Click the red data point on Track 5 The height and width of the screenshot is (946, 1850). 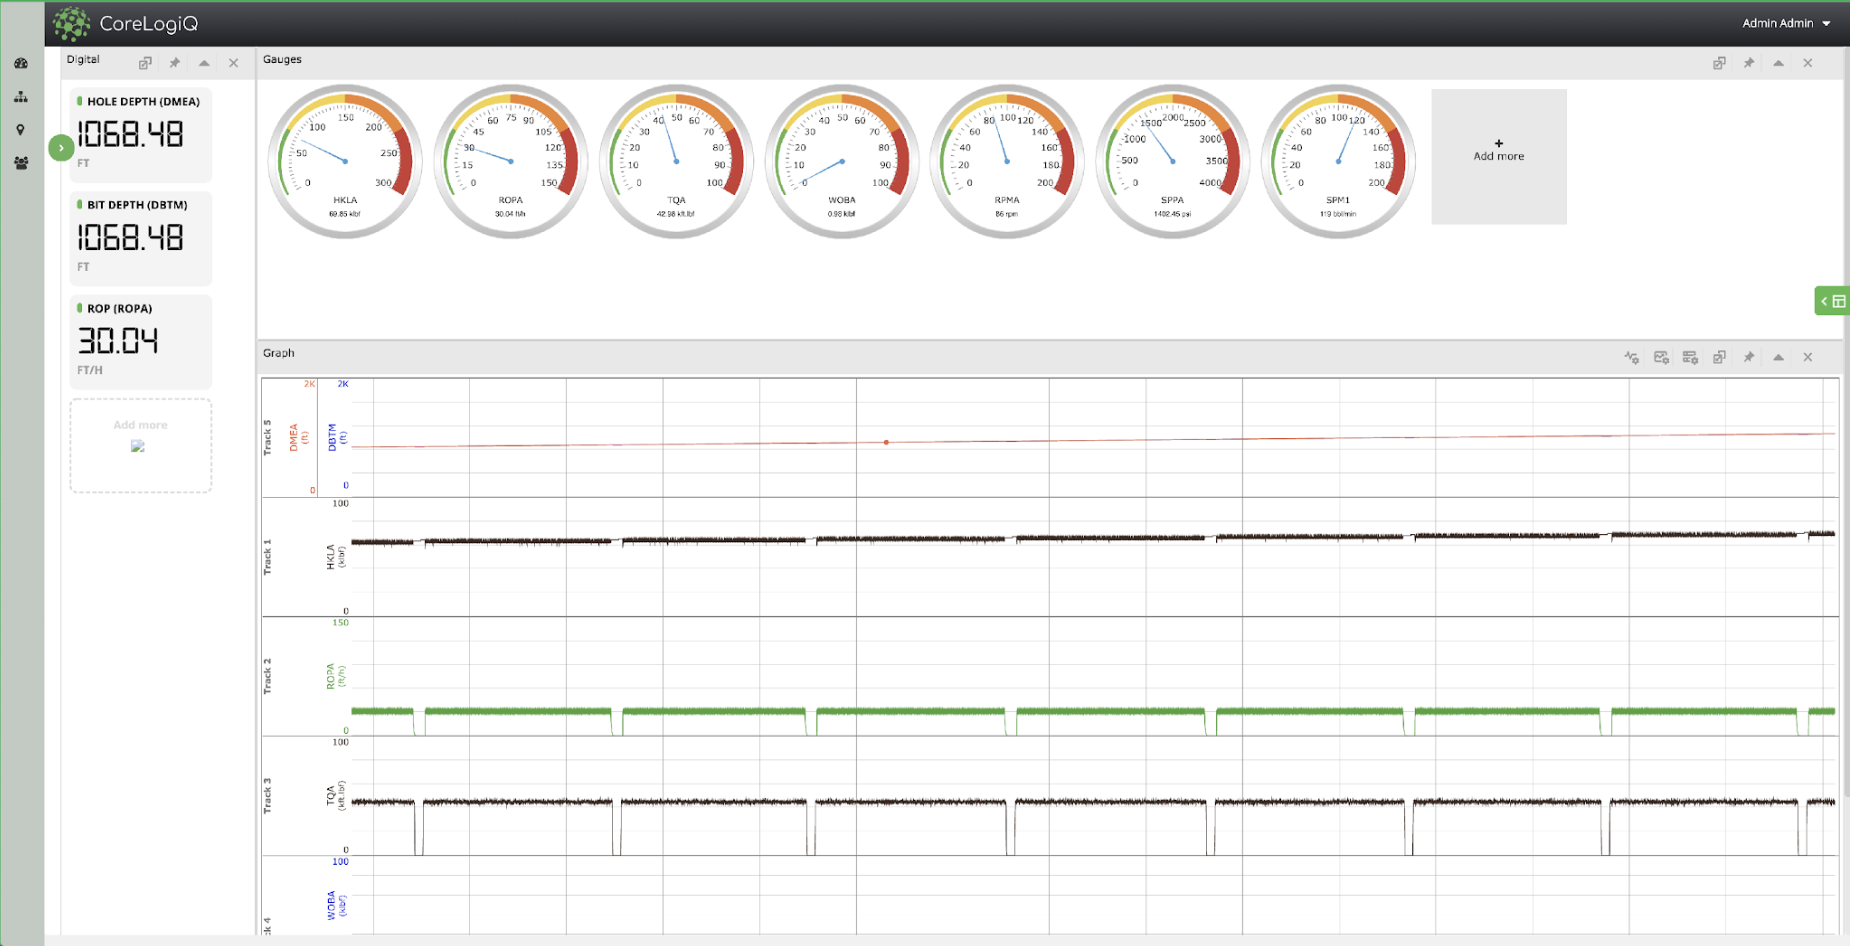tap(886, 442)
